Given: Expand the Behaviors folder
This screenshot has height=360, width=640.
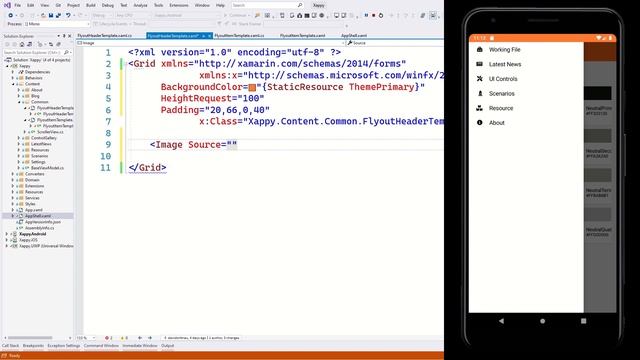Looking at the screenshot, I should point(13,78).
